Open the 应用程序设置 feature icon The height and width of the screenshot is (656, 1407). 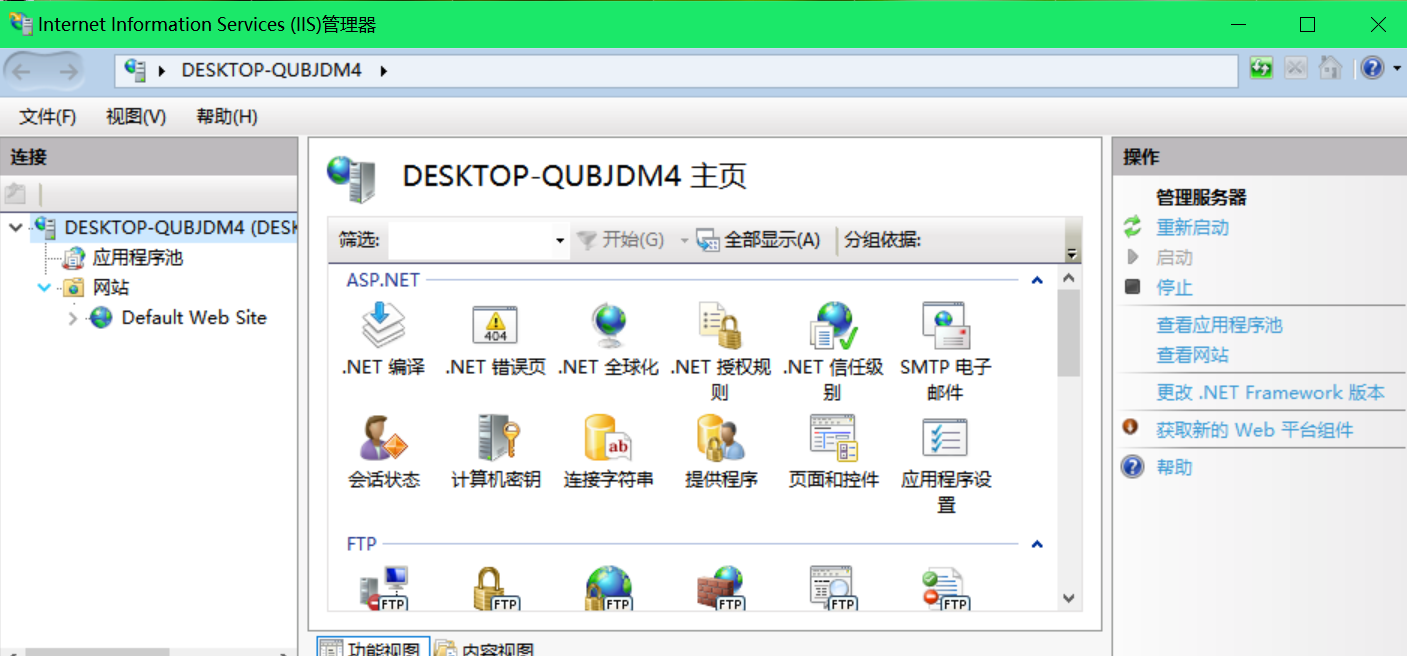point(945,438)
